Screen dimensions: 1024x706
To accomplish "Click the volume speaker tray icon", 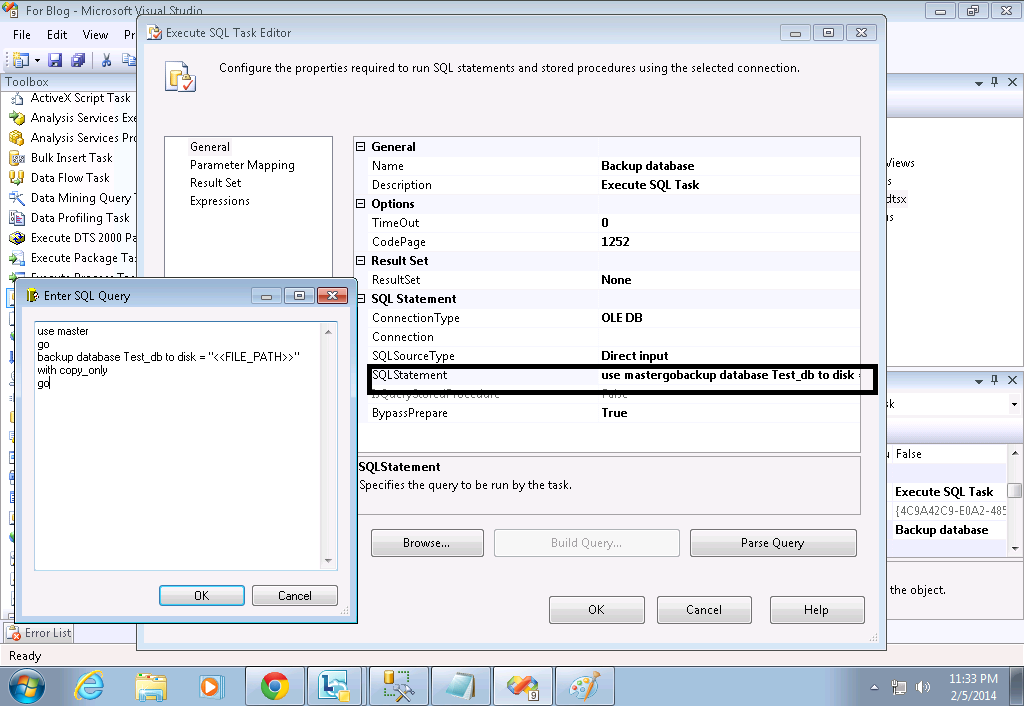I will [923, 687].
